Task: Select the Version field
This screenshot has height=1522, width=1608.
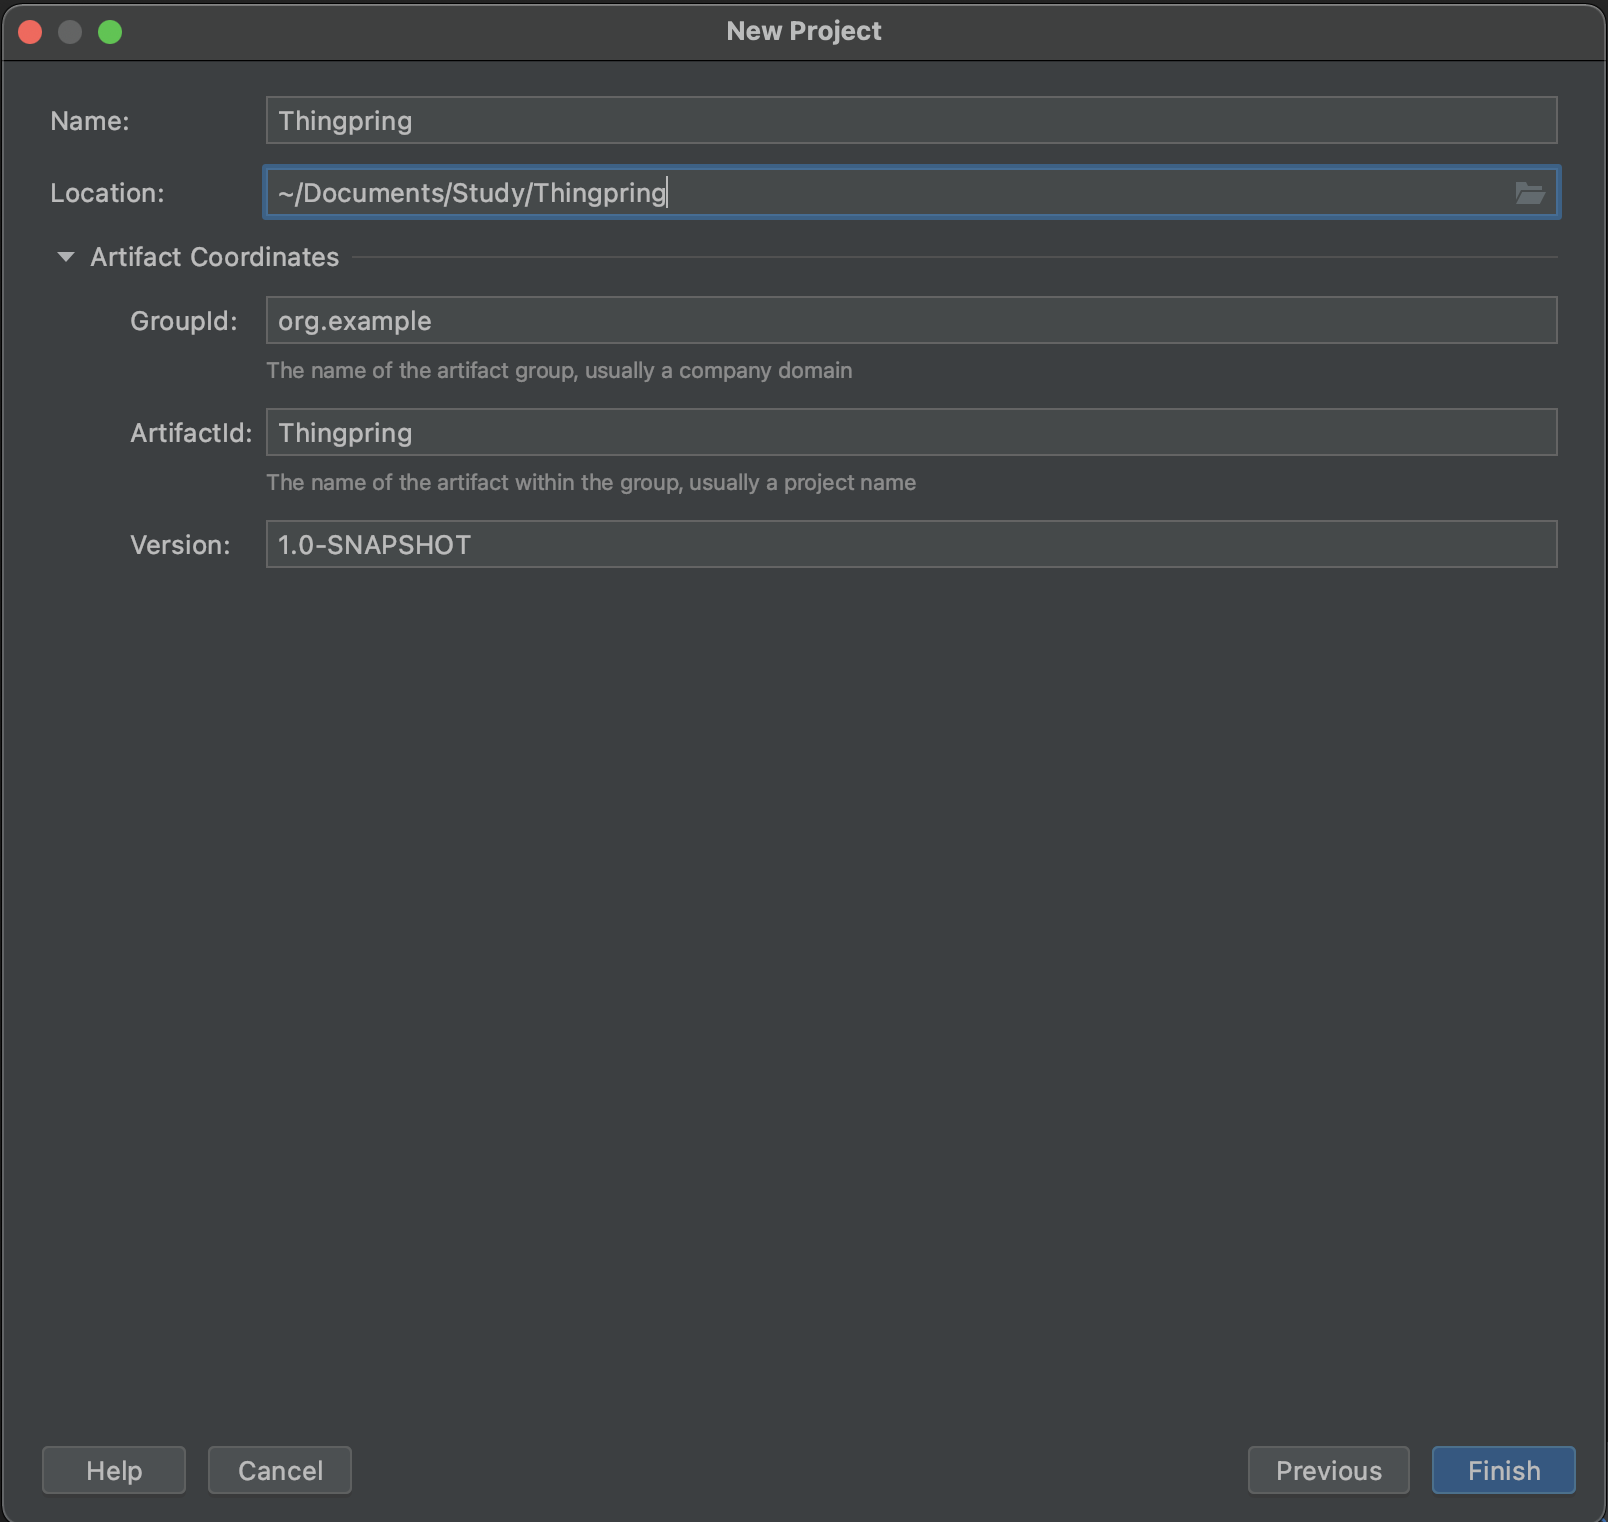Action: [911, 544]
